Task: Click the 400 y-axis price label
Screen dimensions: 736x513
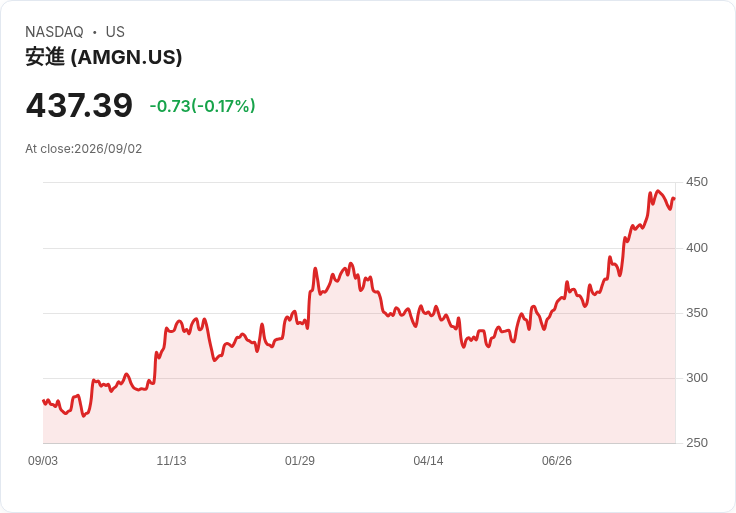Action: point(697,248)
